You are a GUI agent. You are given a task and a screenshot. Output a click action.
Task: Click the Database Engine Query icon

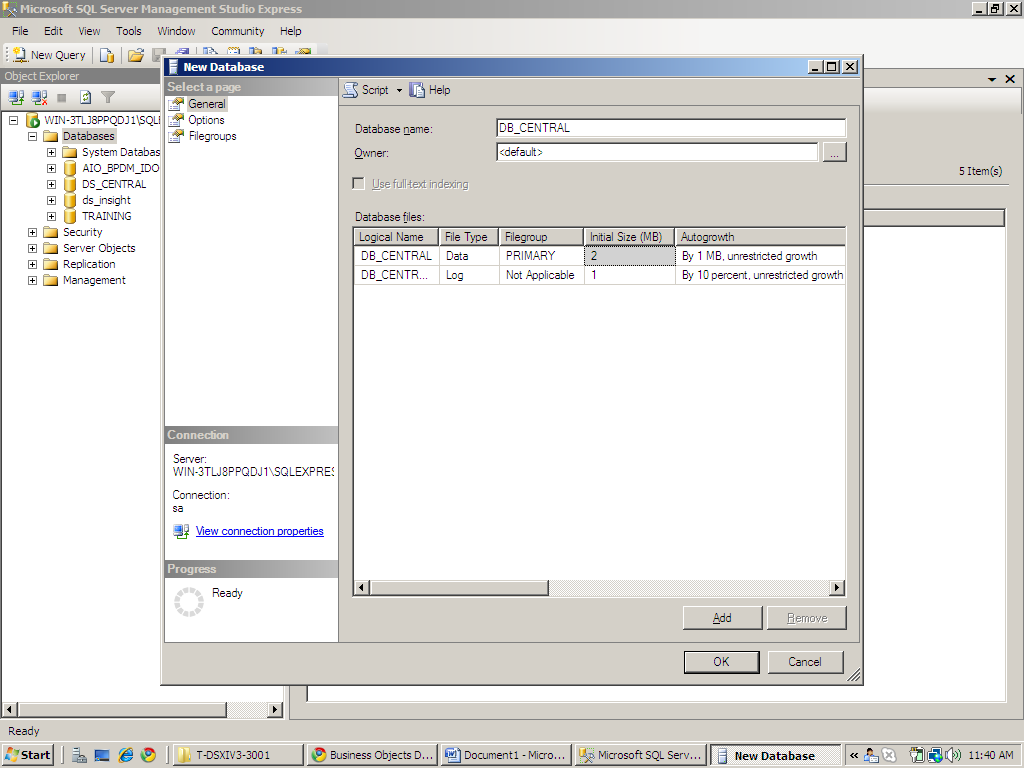(106, 56)
